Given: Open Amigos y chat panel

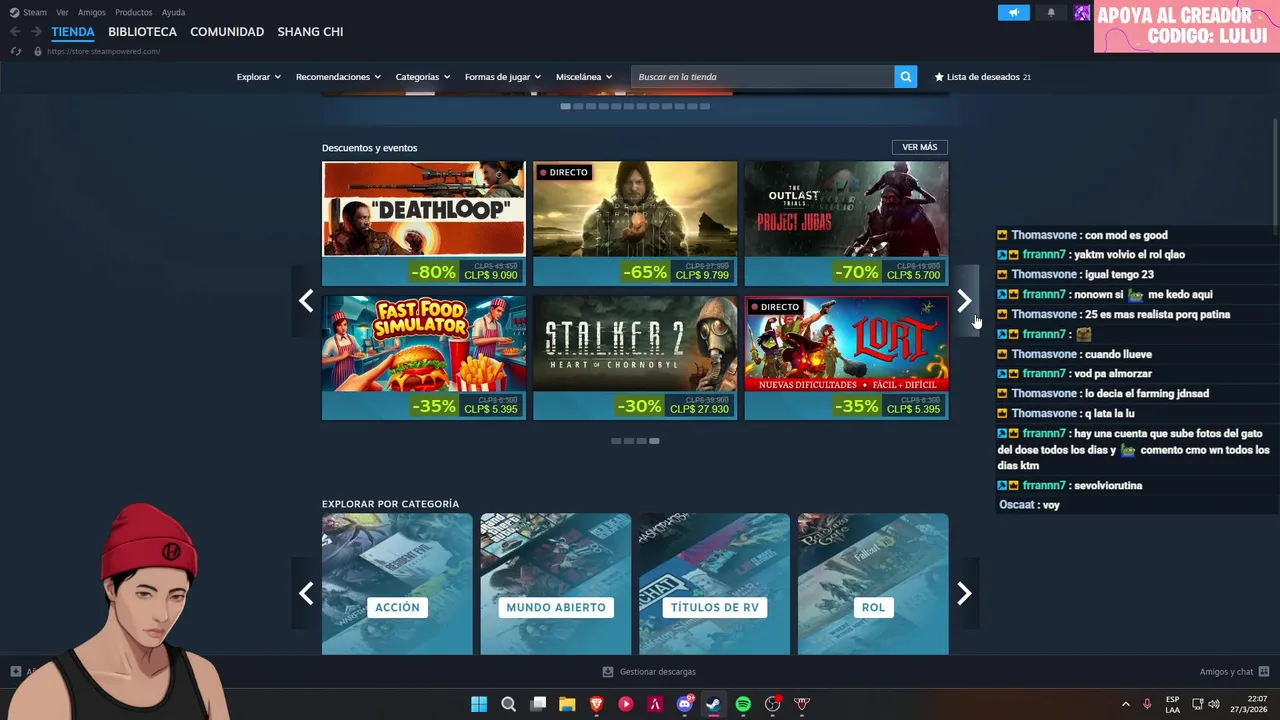Looking at the screenshot, I should coord(1234,672).
